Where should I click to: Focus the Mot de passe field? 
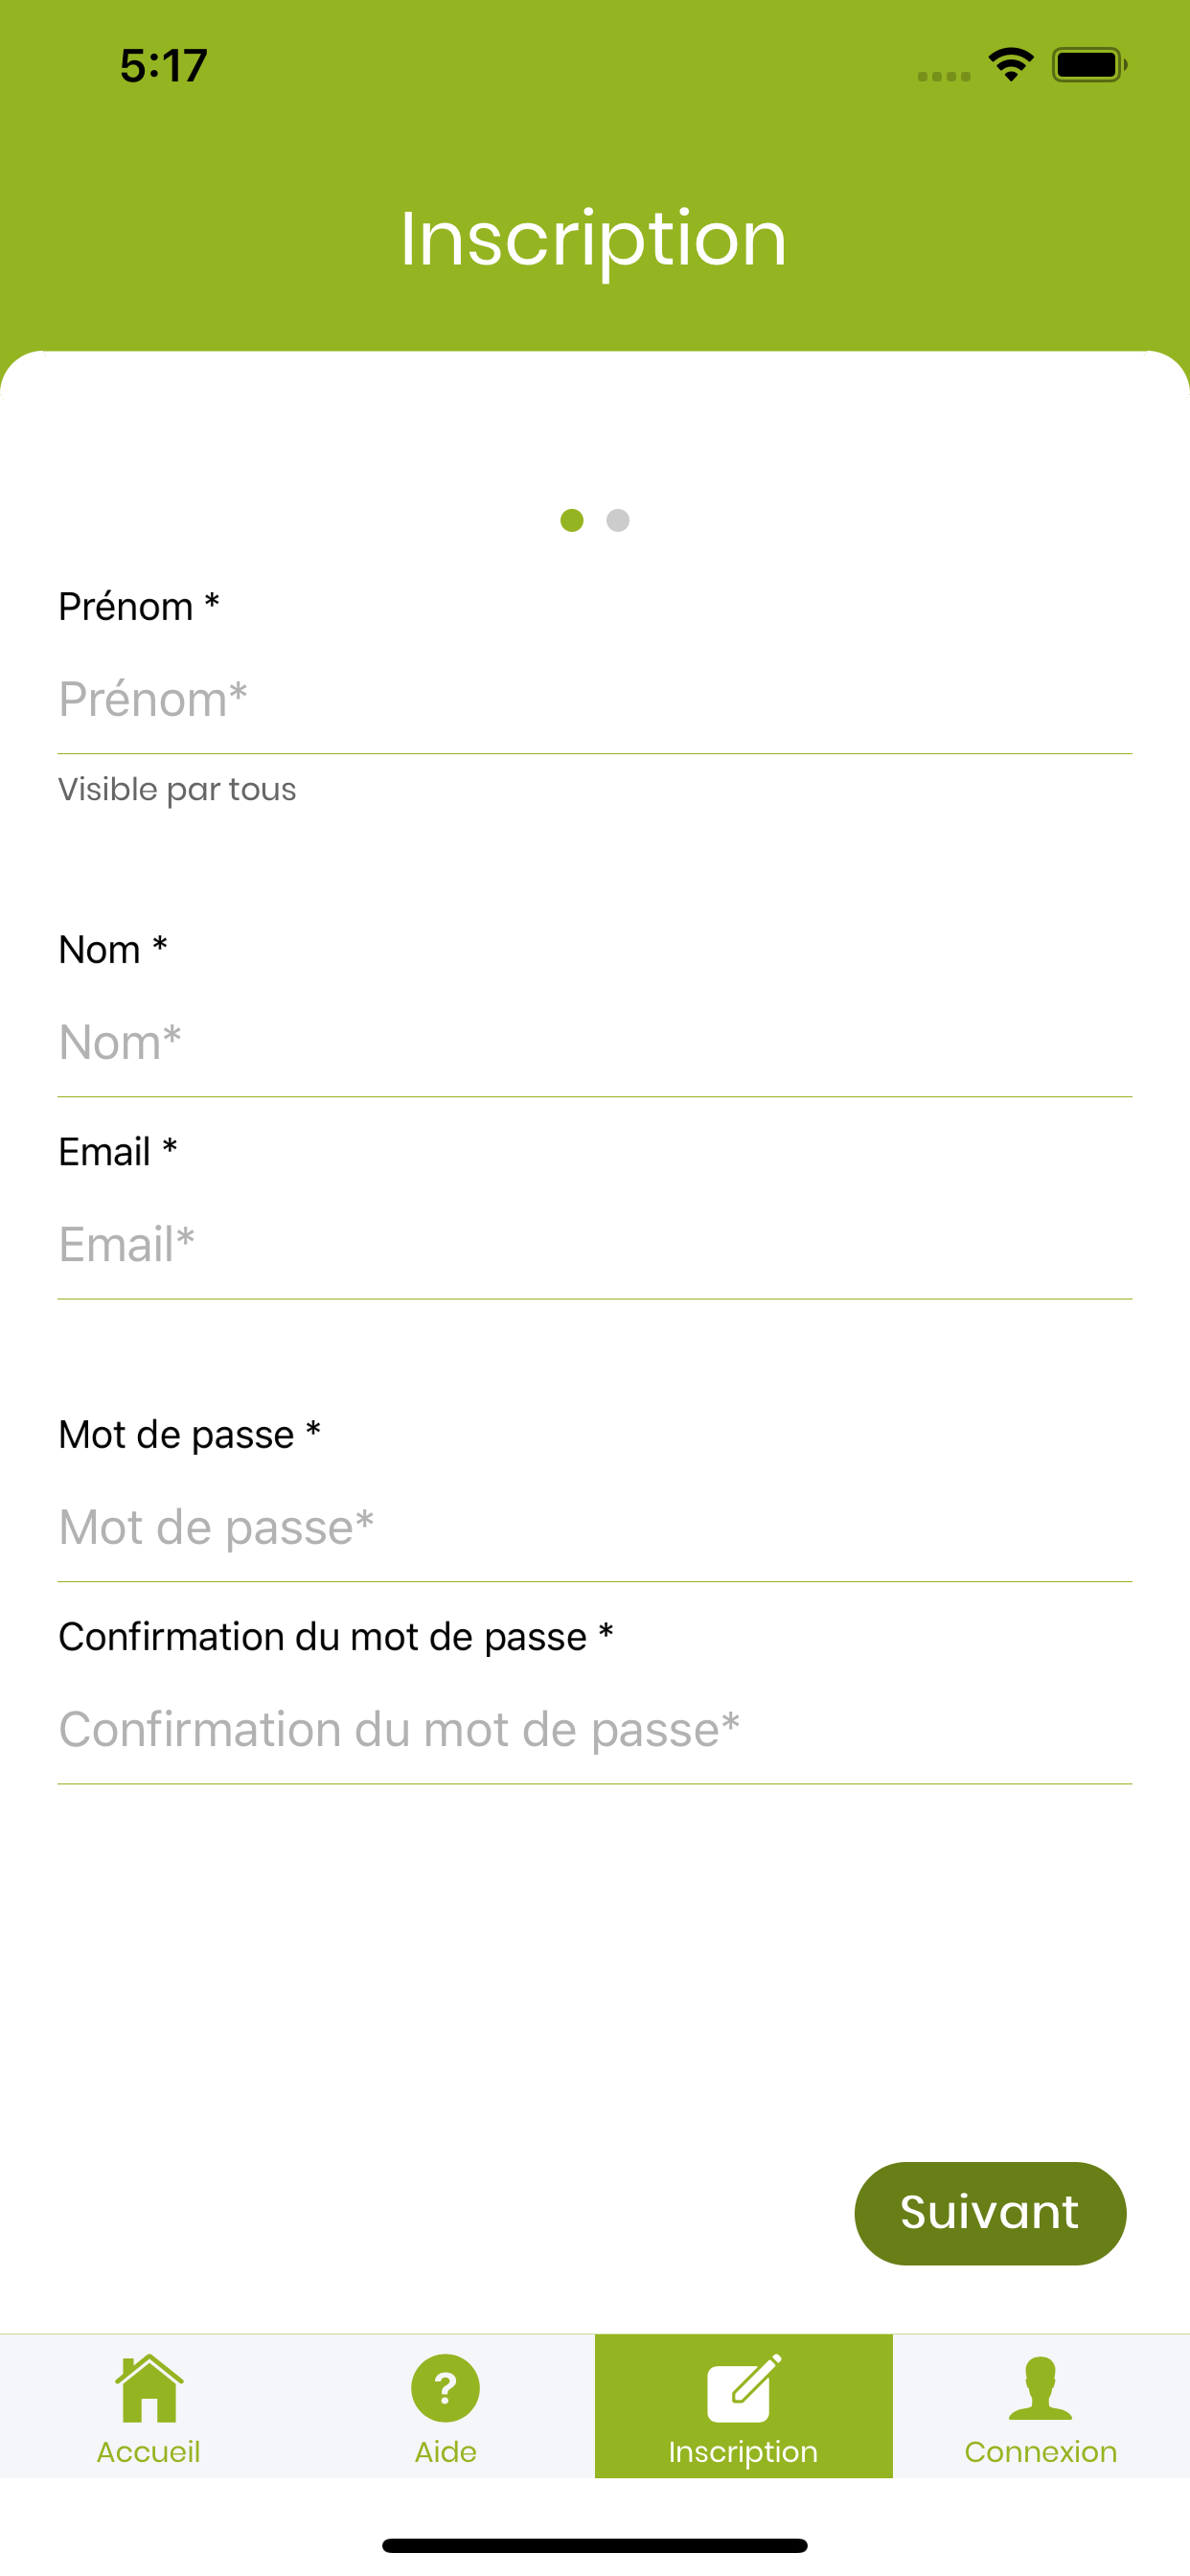(595, 1528)
